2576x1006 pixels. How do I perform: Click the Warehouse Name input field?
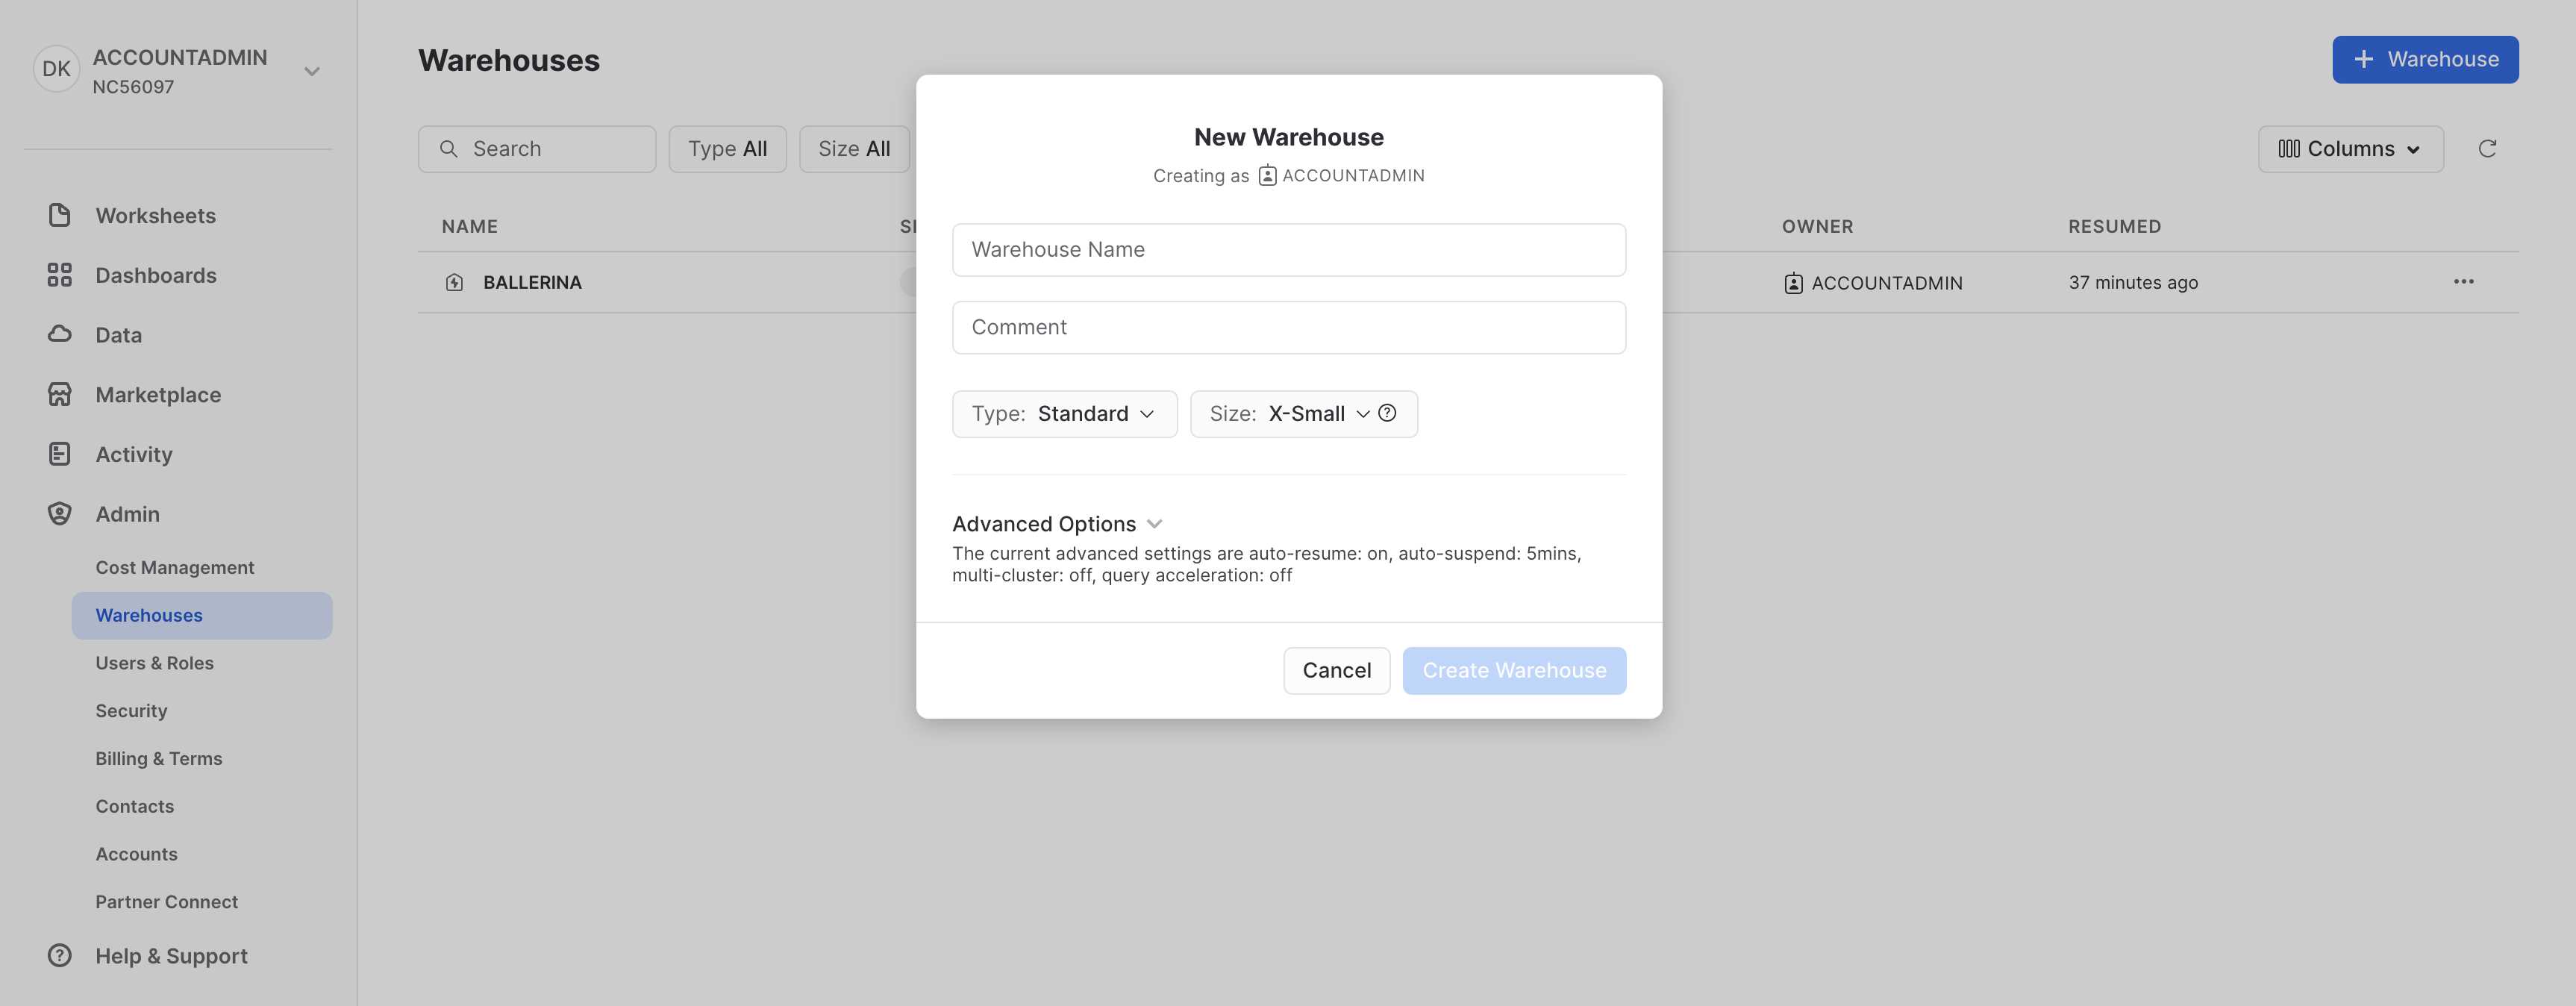[1288, 249]
